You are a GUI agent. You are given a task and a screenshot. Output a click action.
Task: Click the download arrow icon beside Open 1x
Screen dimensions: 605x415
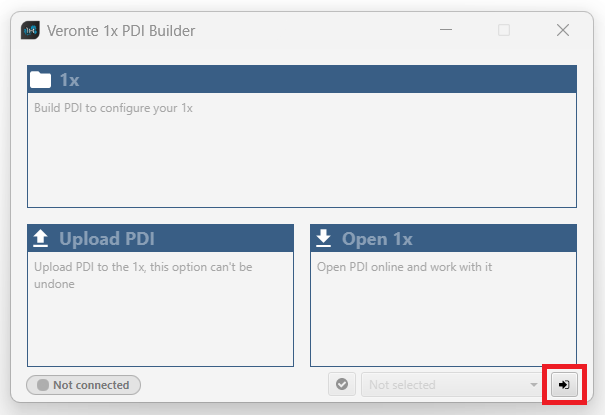324,238
